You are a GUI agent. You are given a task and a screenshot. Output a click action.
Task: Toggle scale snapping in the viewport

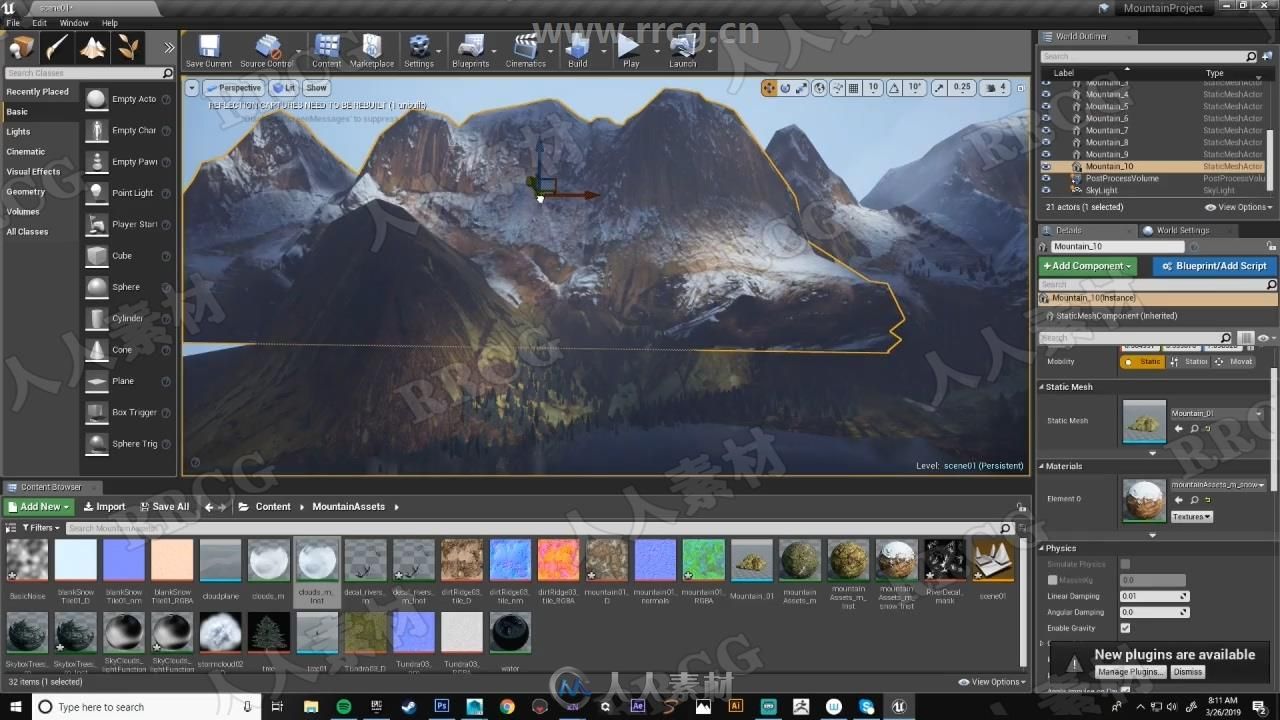point(939,88)
